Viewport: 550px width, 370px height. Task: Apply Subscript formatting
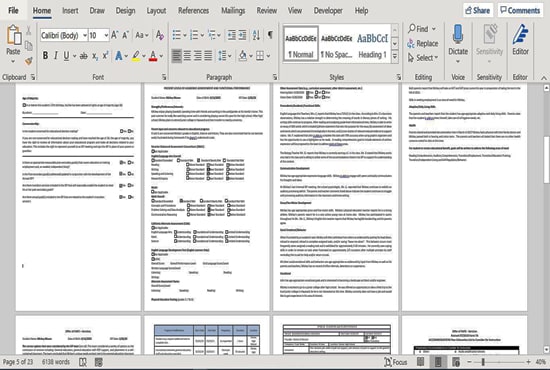[95, 56]
